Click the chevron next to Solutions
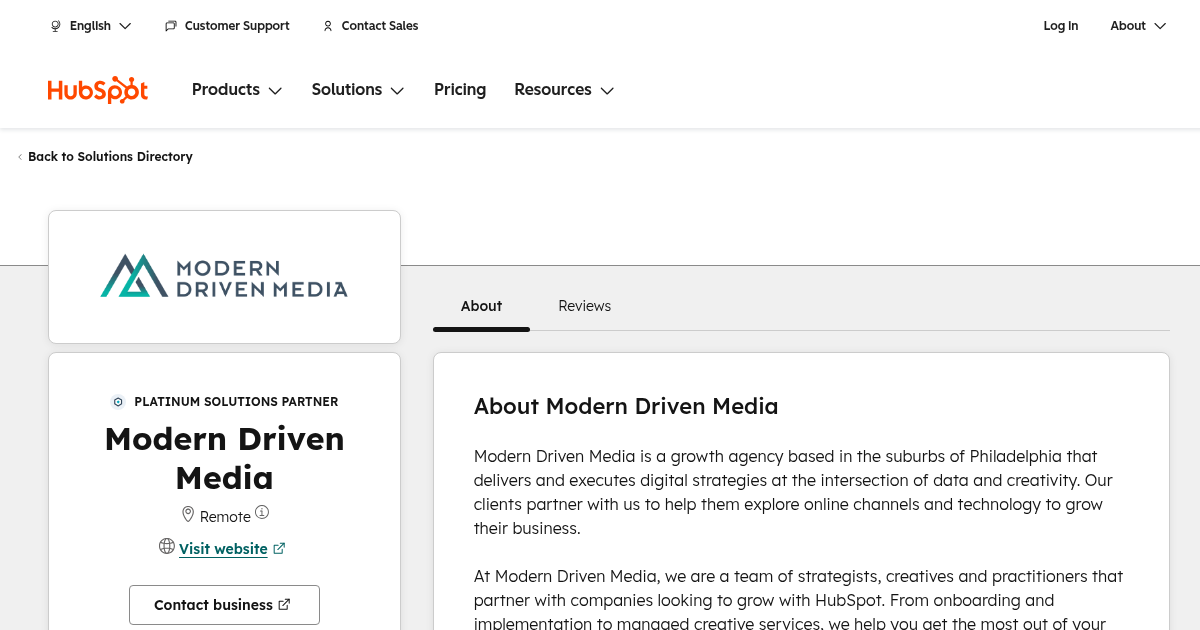The height and width of the screenshot is (630, 1200). click(397, 91)
